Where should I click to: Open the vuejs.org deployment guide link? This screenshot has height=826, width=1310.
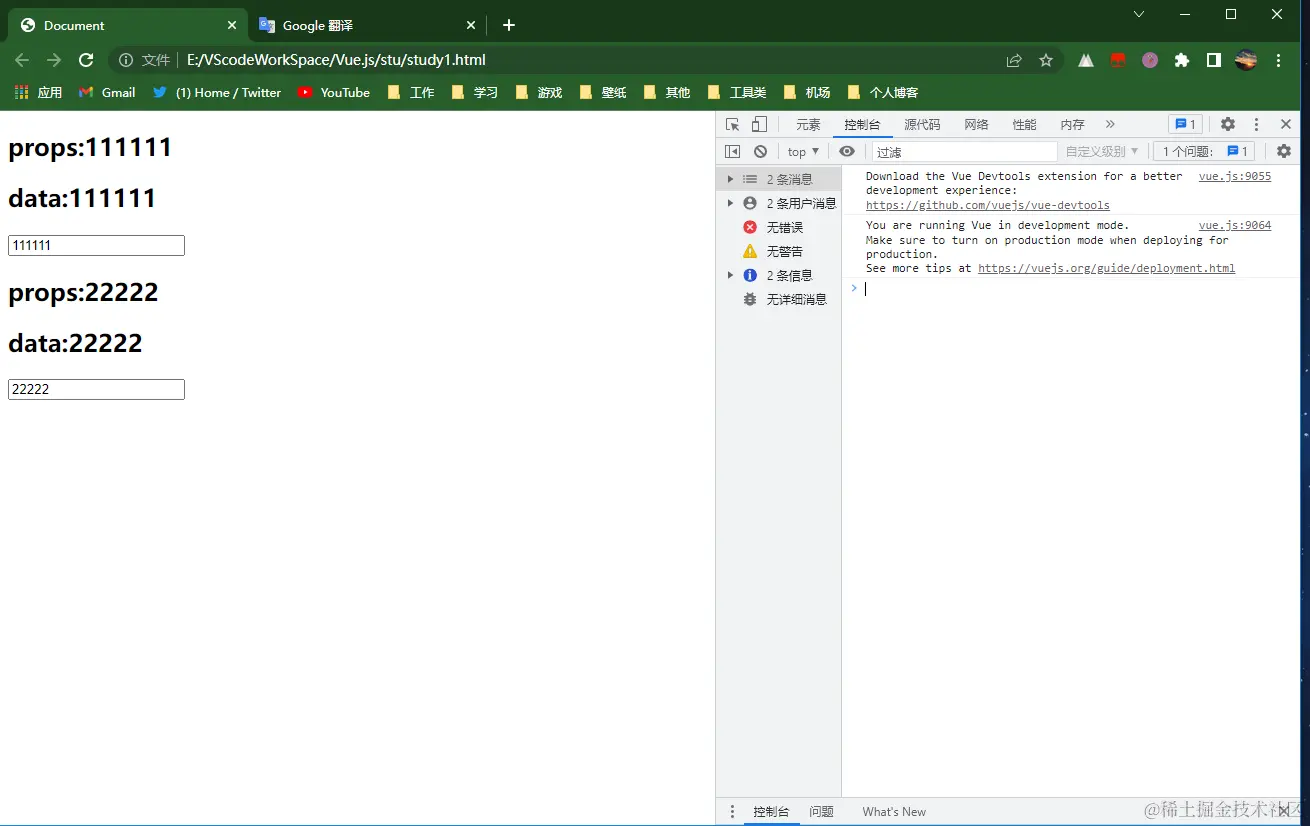pyautogui.click(x=1106, y=268)
